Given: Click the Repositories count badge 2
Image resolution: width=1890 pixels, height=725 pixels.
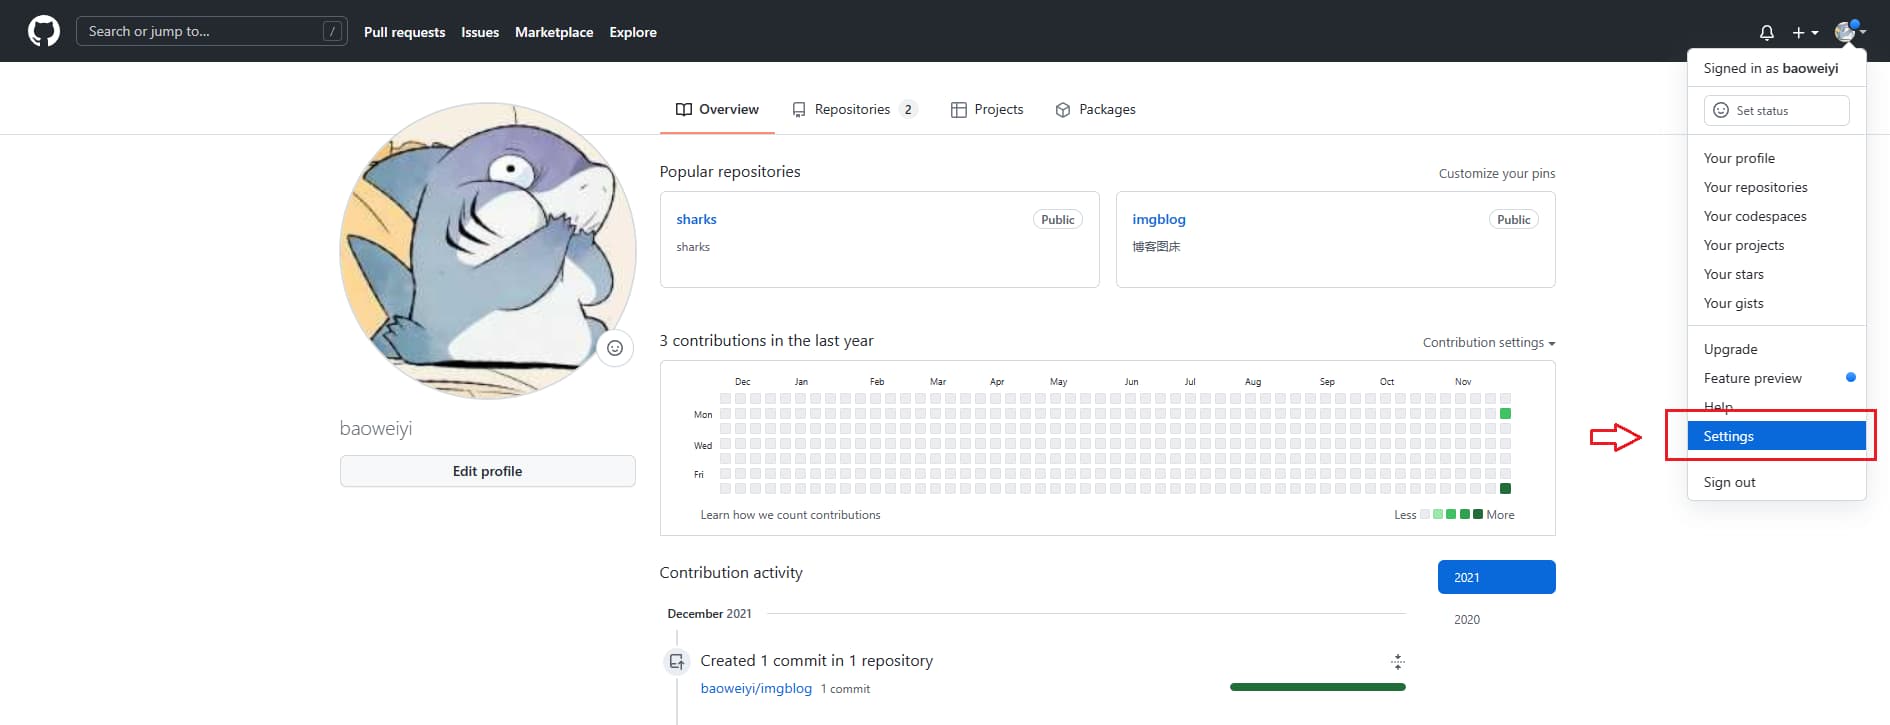Looking at the screenshot, I should pyautogui.click(x=908, y=110).
